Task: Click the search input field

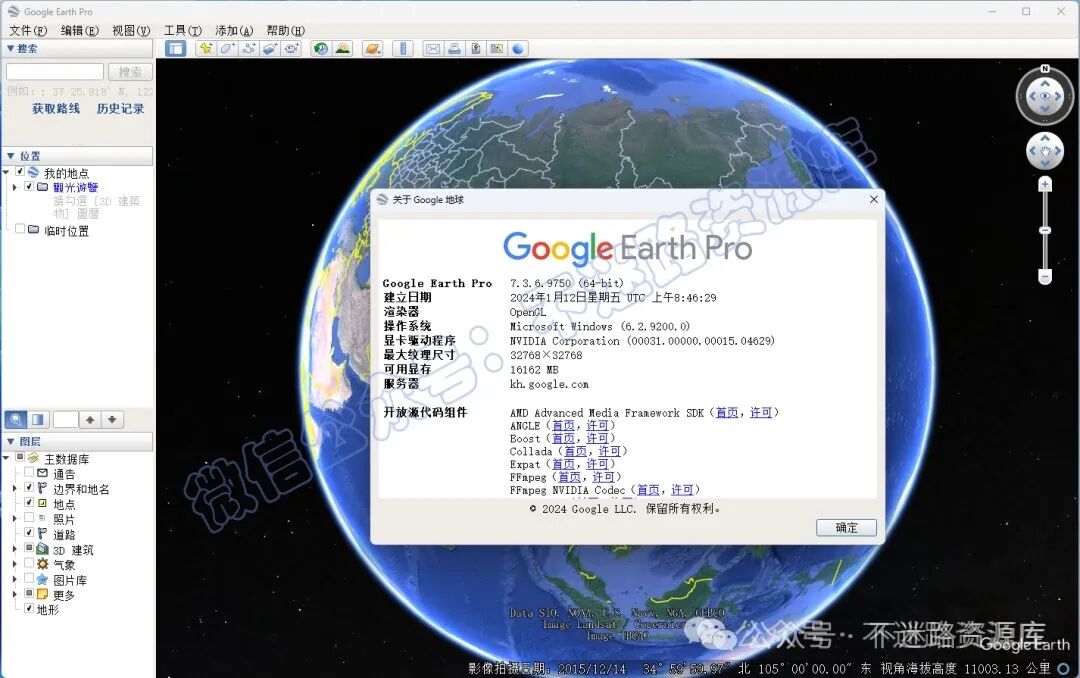Action: 55,72
